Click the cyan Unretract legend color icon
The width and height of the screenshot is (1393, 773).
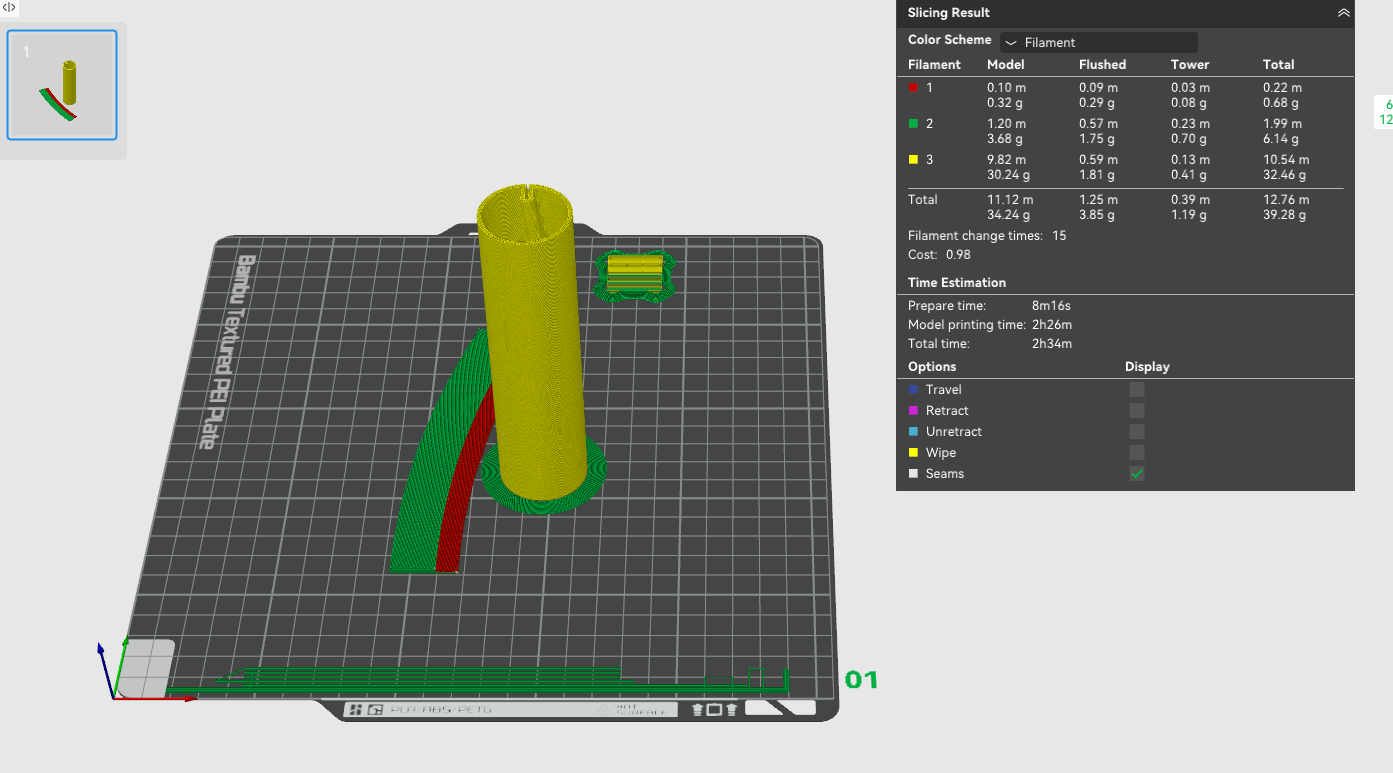point(913,432)
